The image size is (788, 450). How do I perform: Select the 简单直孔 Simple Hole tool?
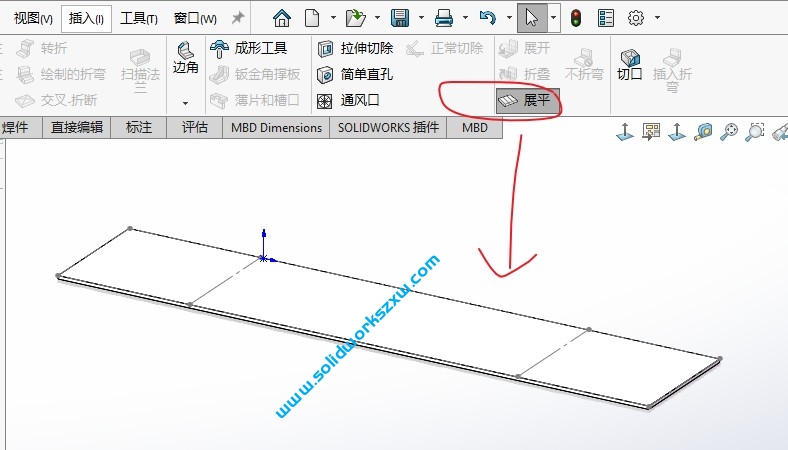pos(355,74)
